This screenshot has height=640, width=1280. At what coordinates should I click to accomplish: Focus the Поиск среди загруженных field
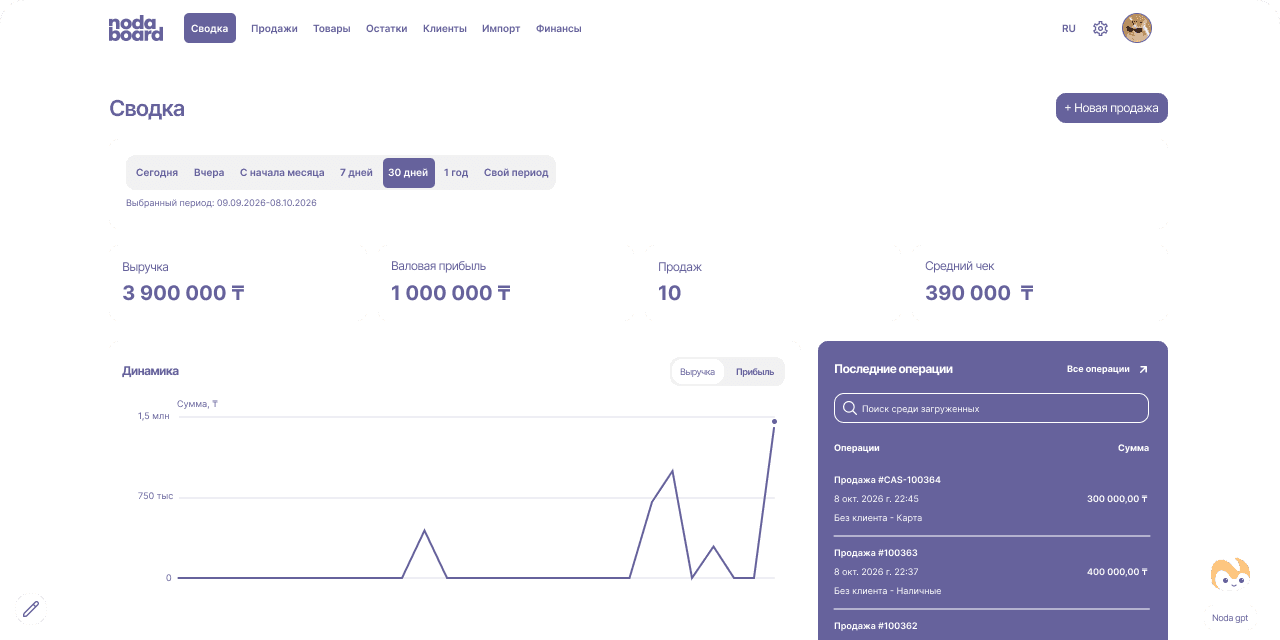pos(991,408)
